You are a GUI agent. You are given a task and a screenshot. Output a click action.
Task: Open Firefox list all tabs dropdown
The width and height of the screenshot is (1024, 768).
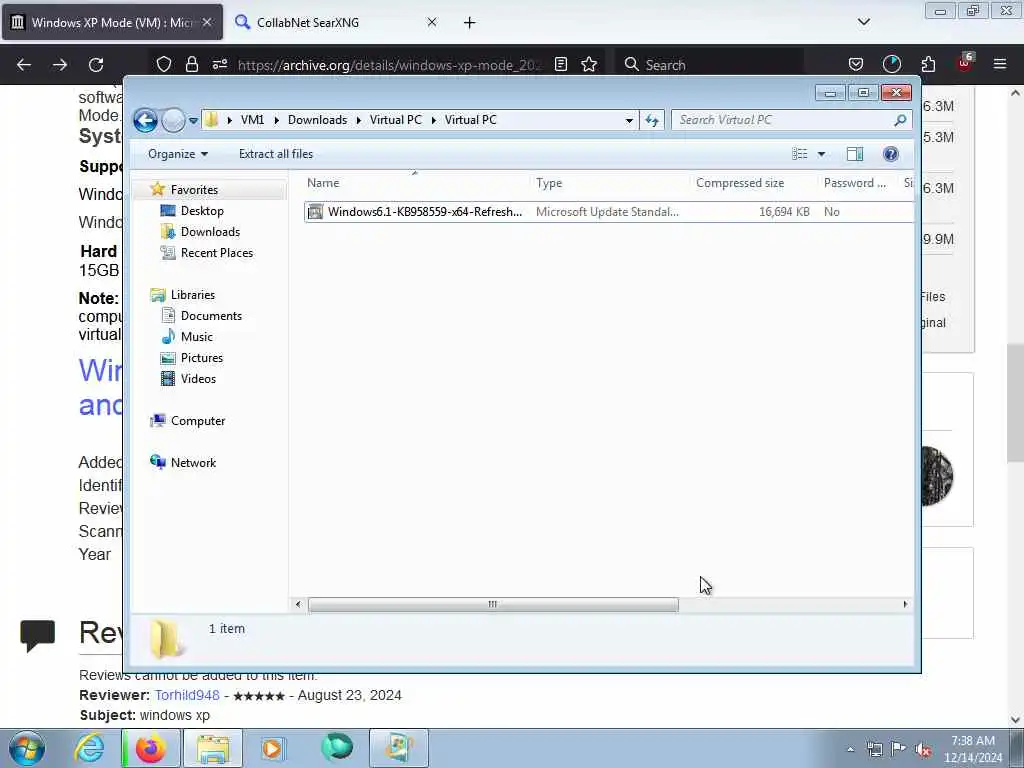tap(863, 22)
